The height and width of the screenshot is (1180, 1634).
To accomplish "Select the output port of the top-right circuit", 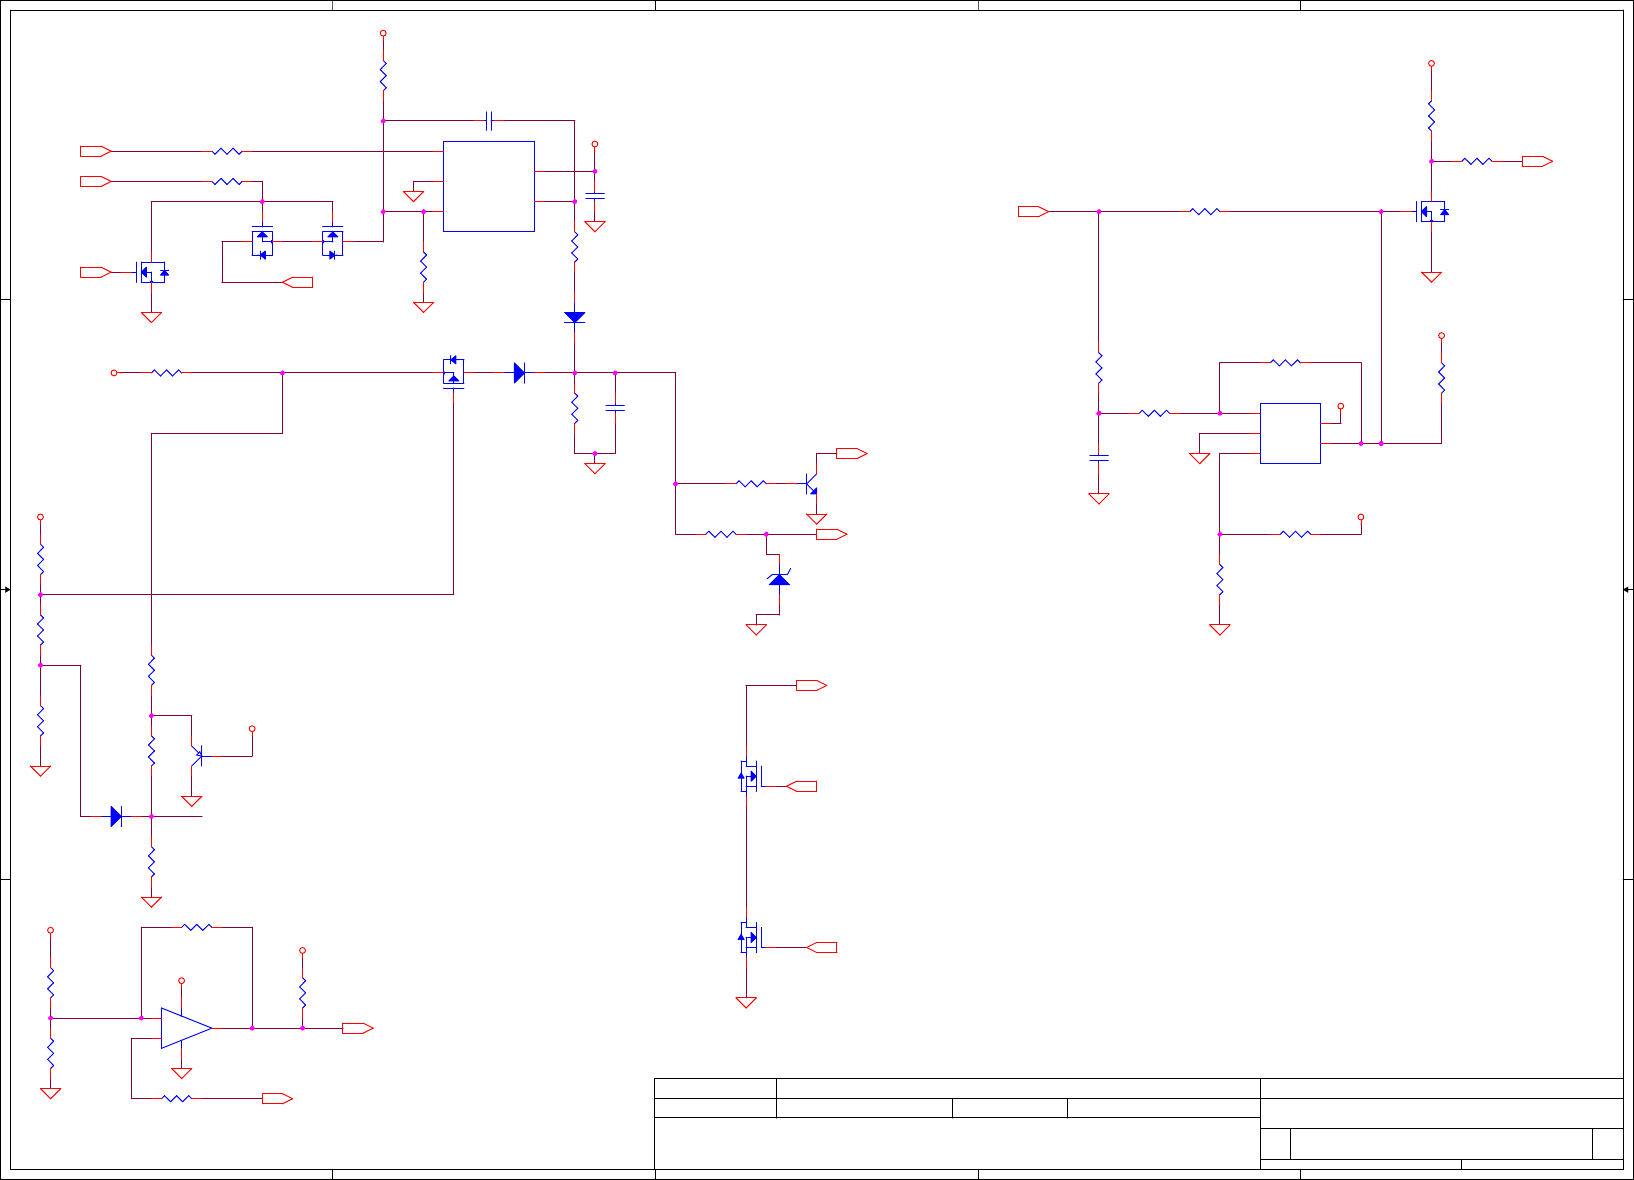I will click(x=1537, y=161).
